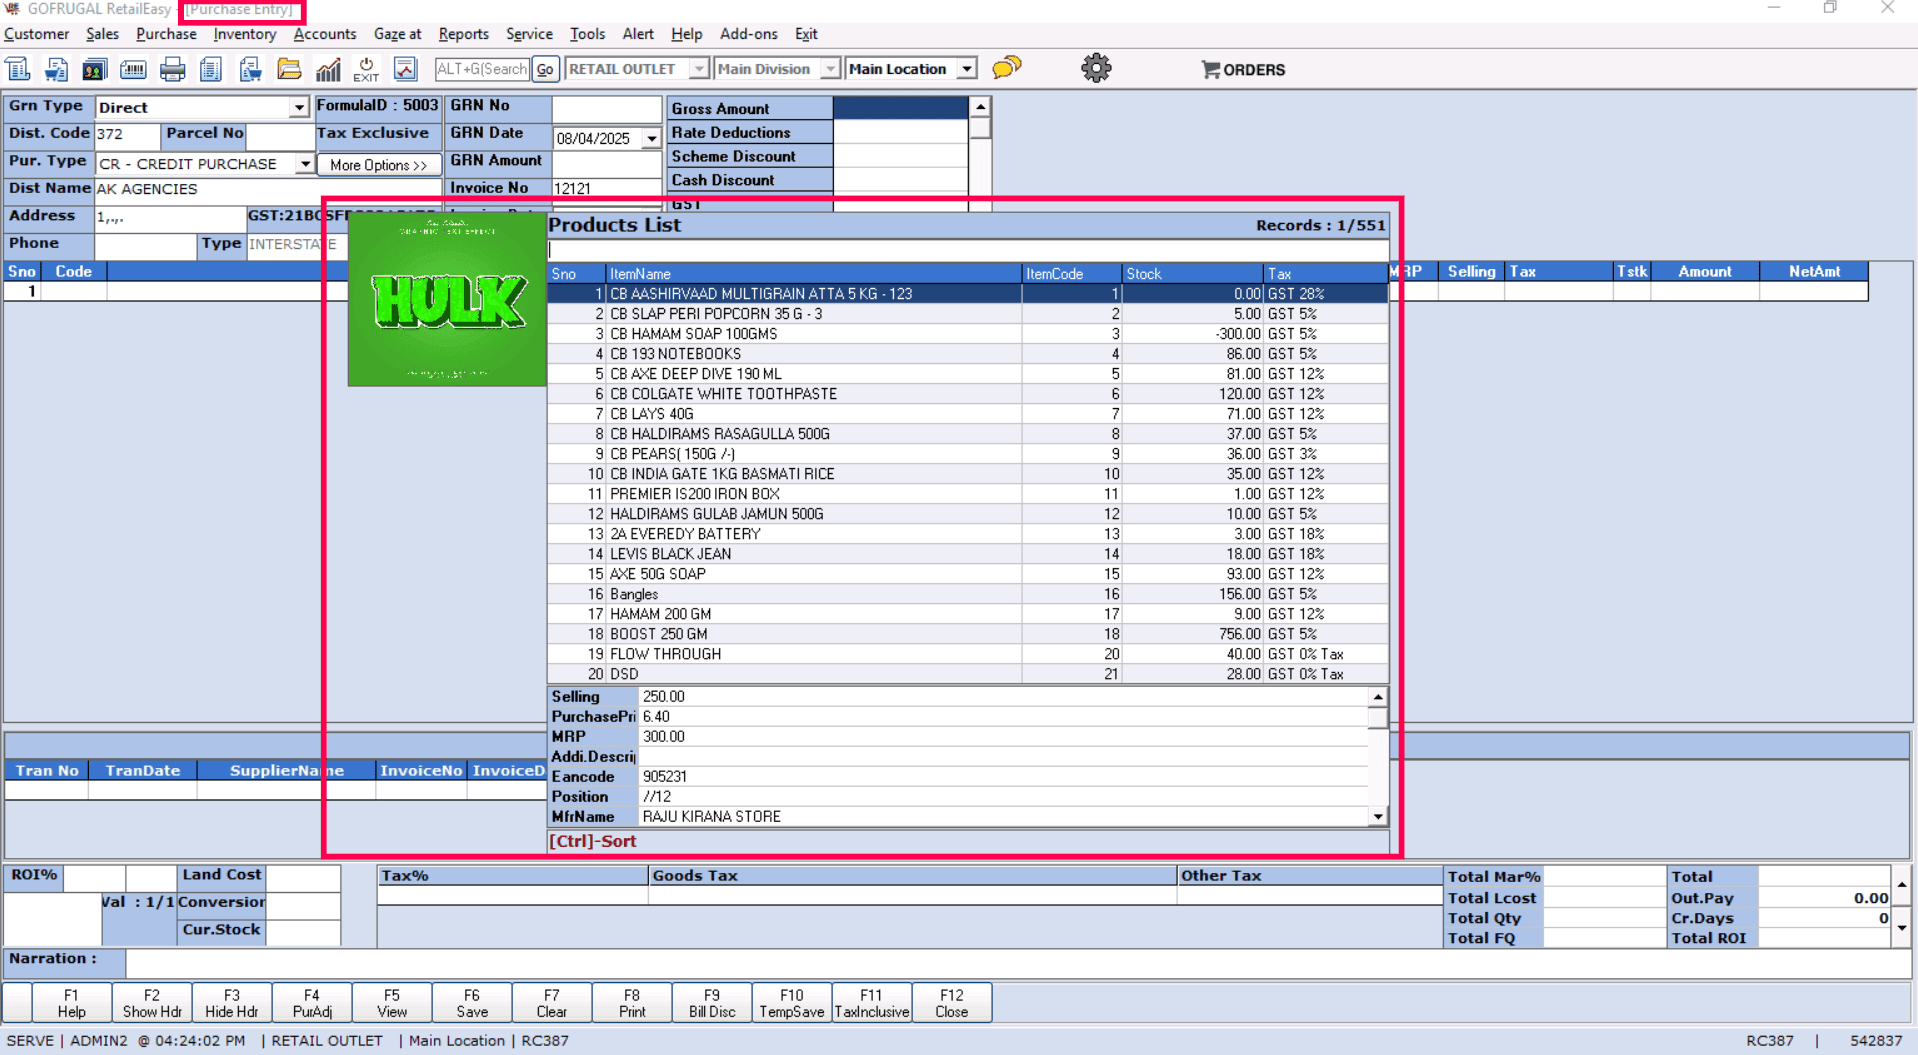Open the GRN Date picker dropdown
1918x1055 pixels.
click(x=652, y=138)
